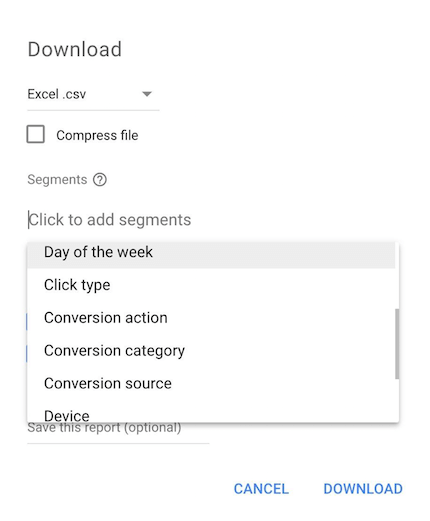Screen dimensions: 430x521
Task: Toggle compression via the Compress file label
Action: pyautogui.click(x=97, y=135)
